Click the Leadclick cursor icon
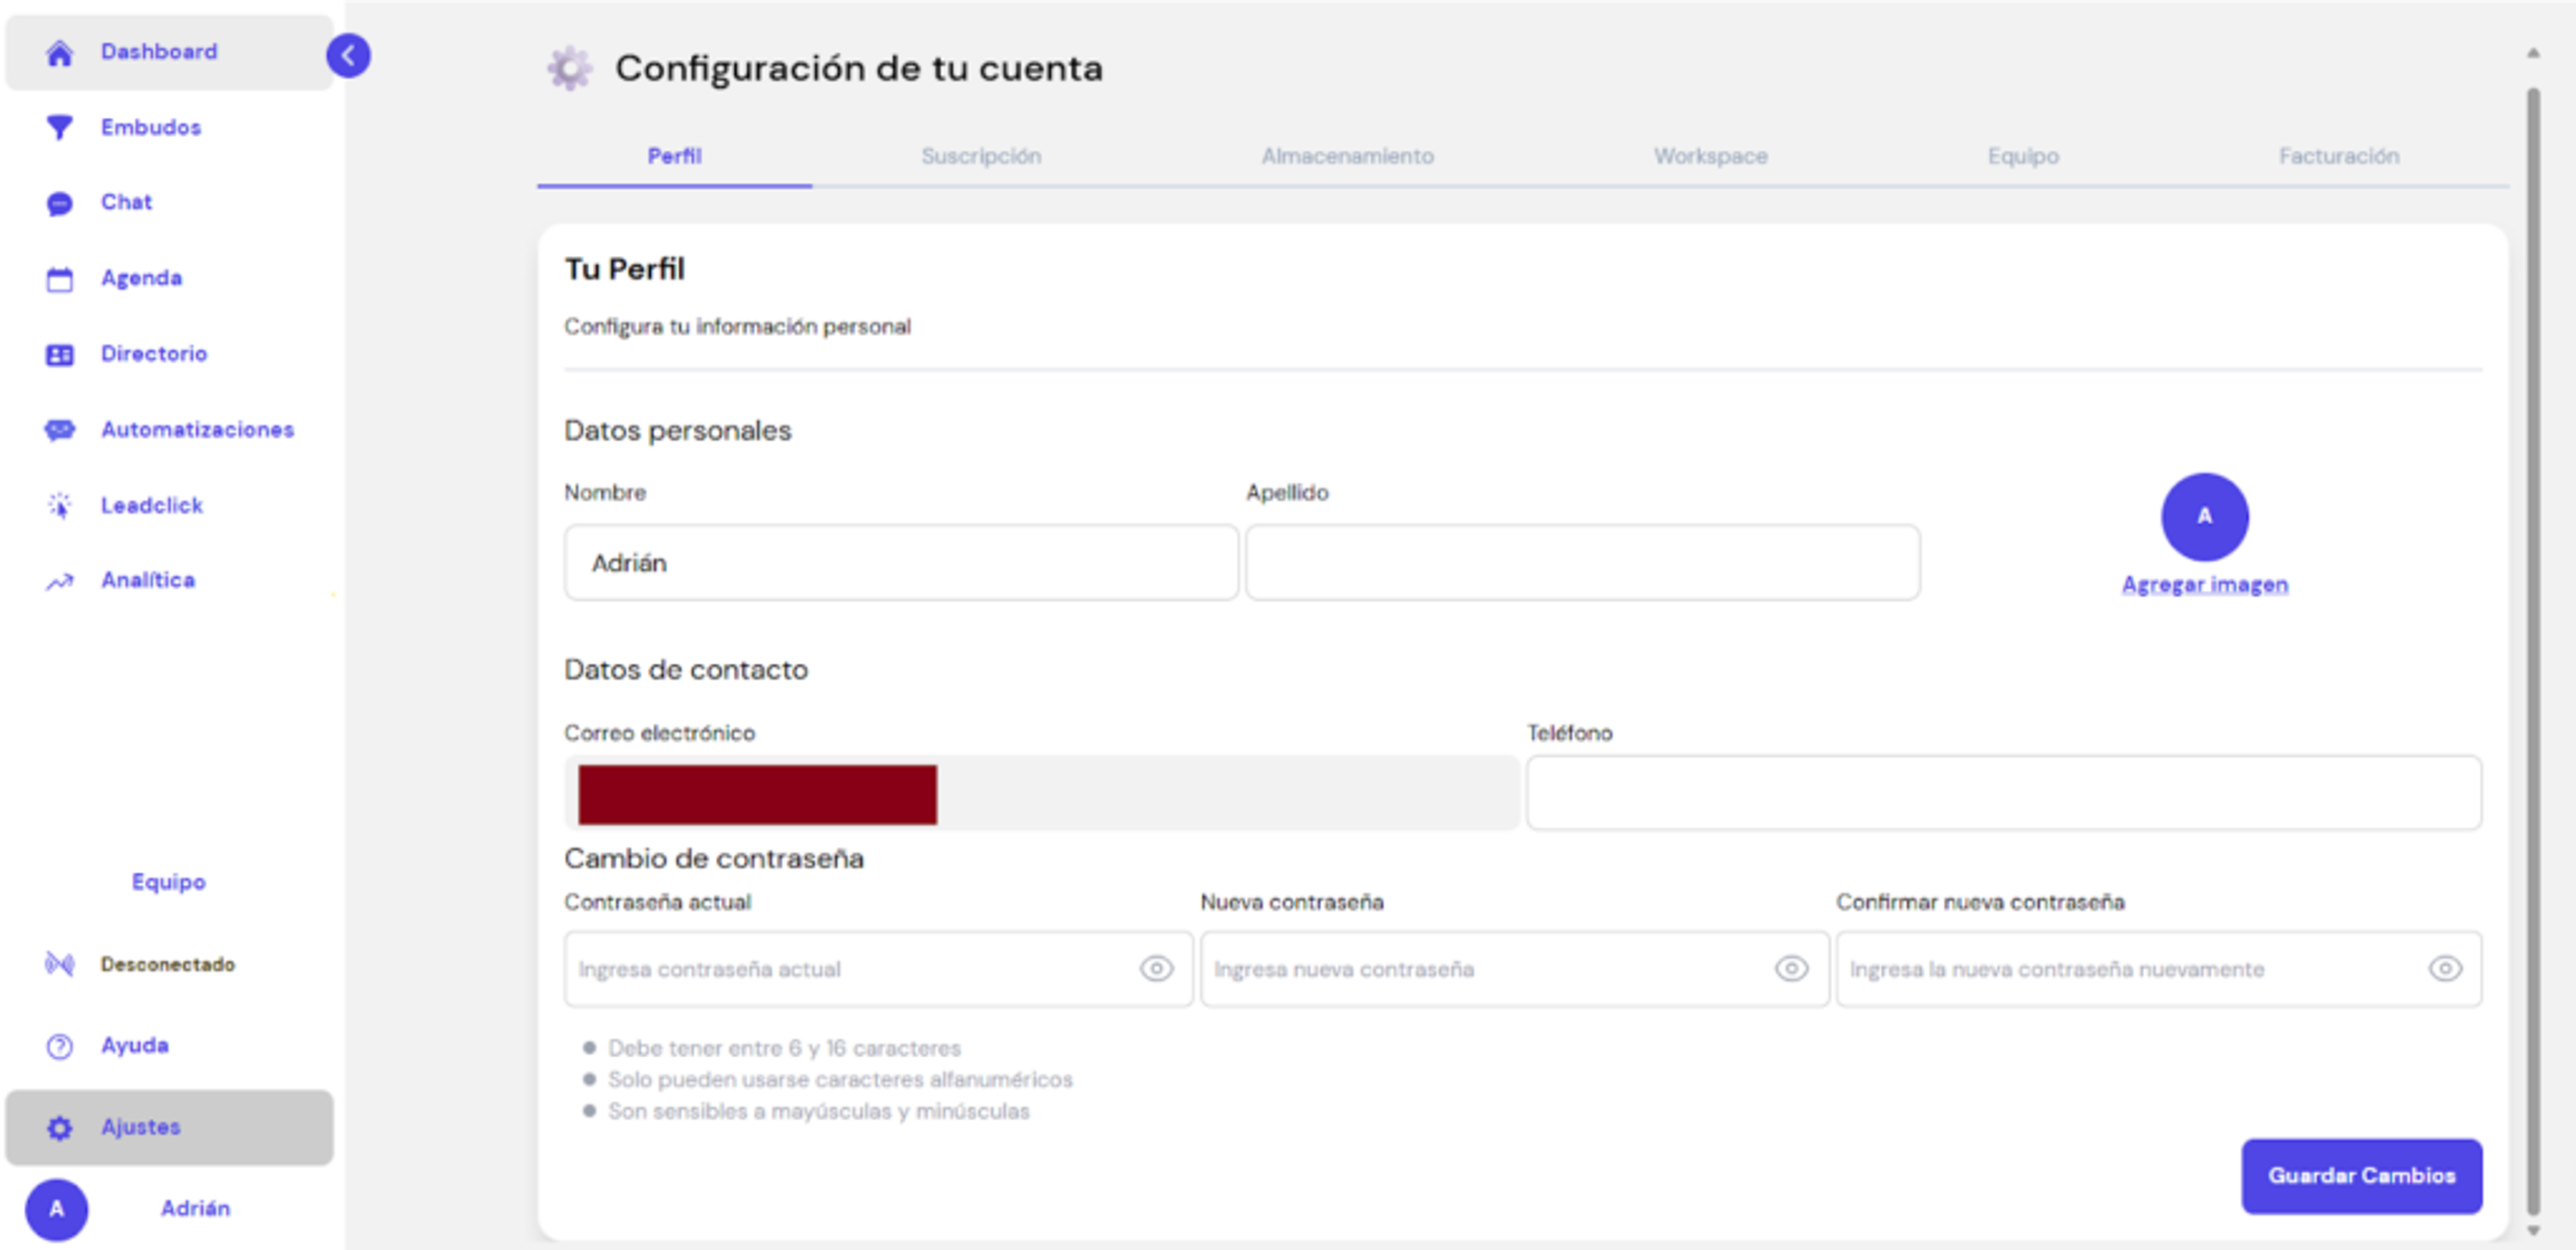This screenshot has height=1250, width=2576. (59, 506)
